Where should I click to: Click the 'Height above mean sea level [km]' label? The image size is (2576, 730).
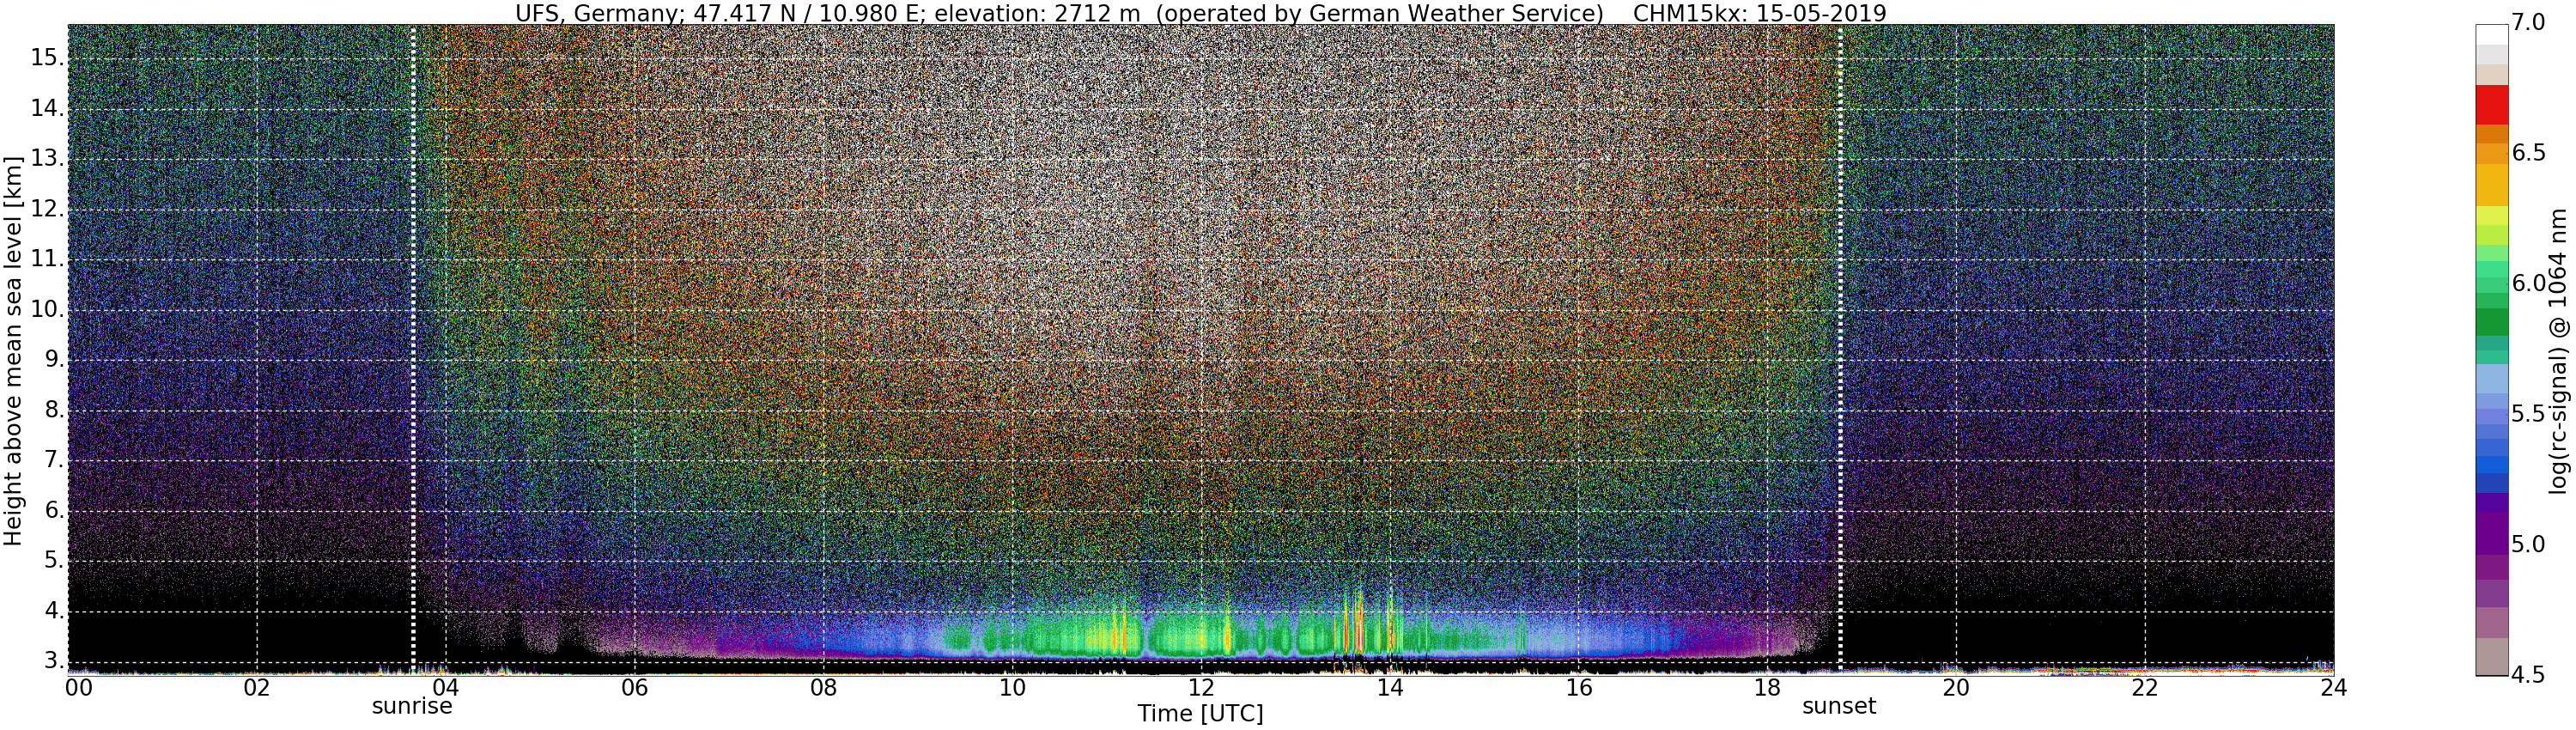coord(13,351)
